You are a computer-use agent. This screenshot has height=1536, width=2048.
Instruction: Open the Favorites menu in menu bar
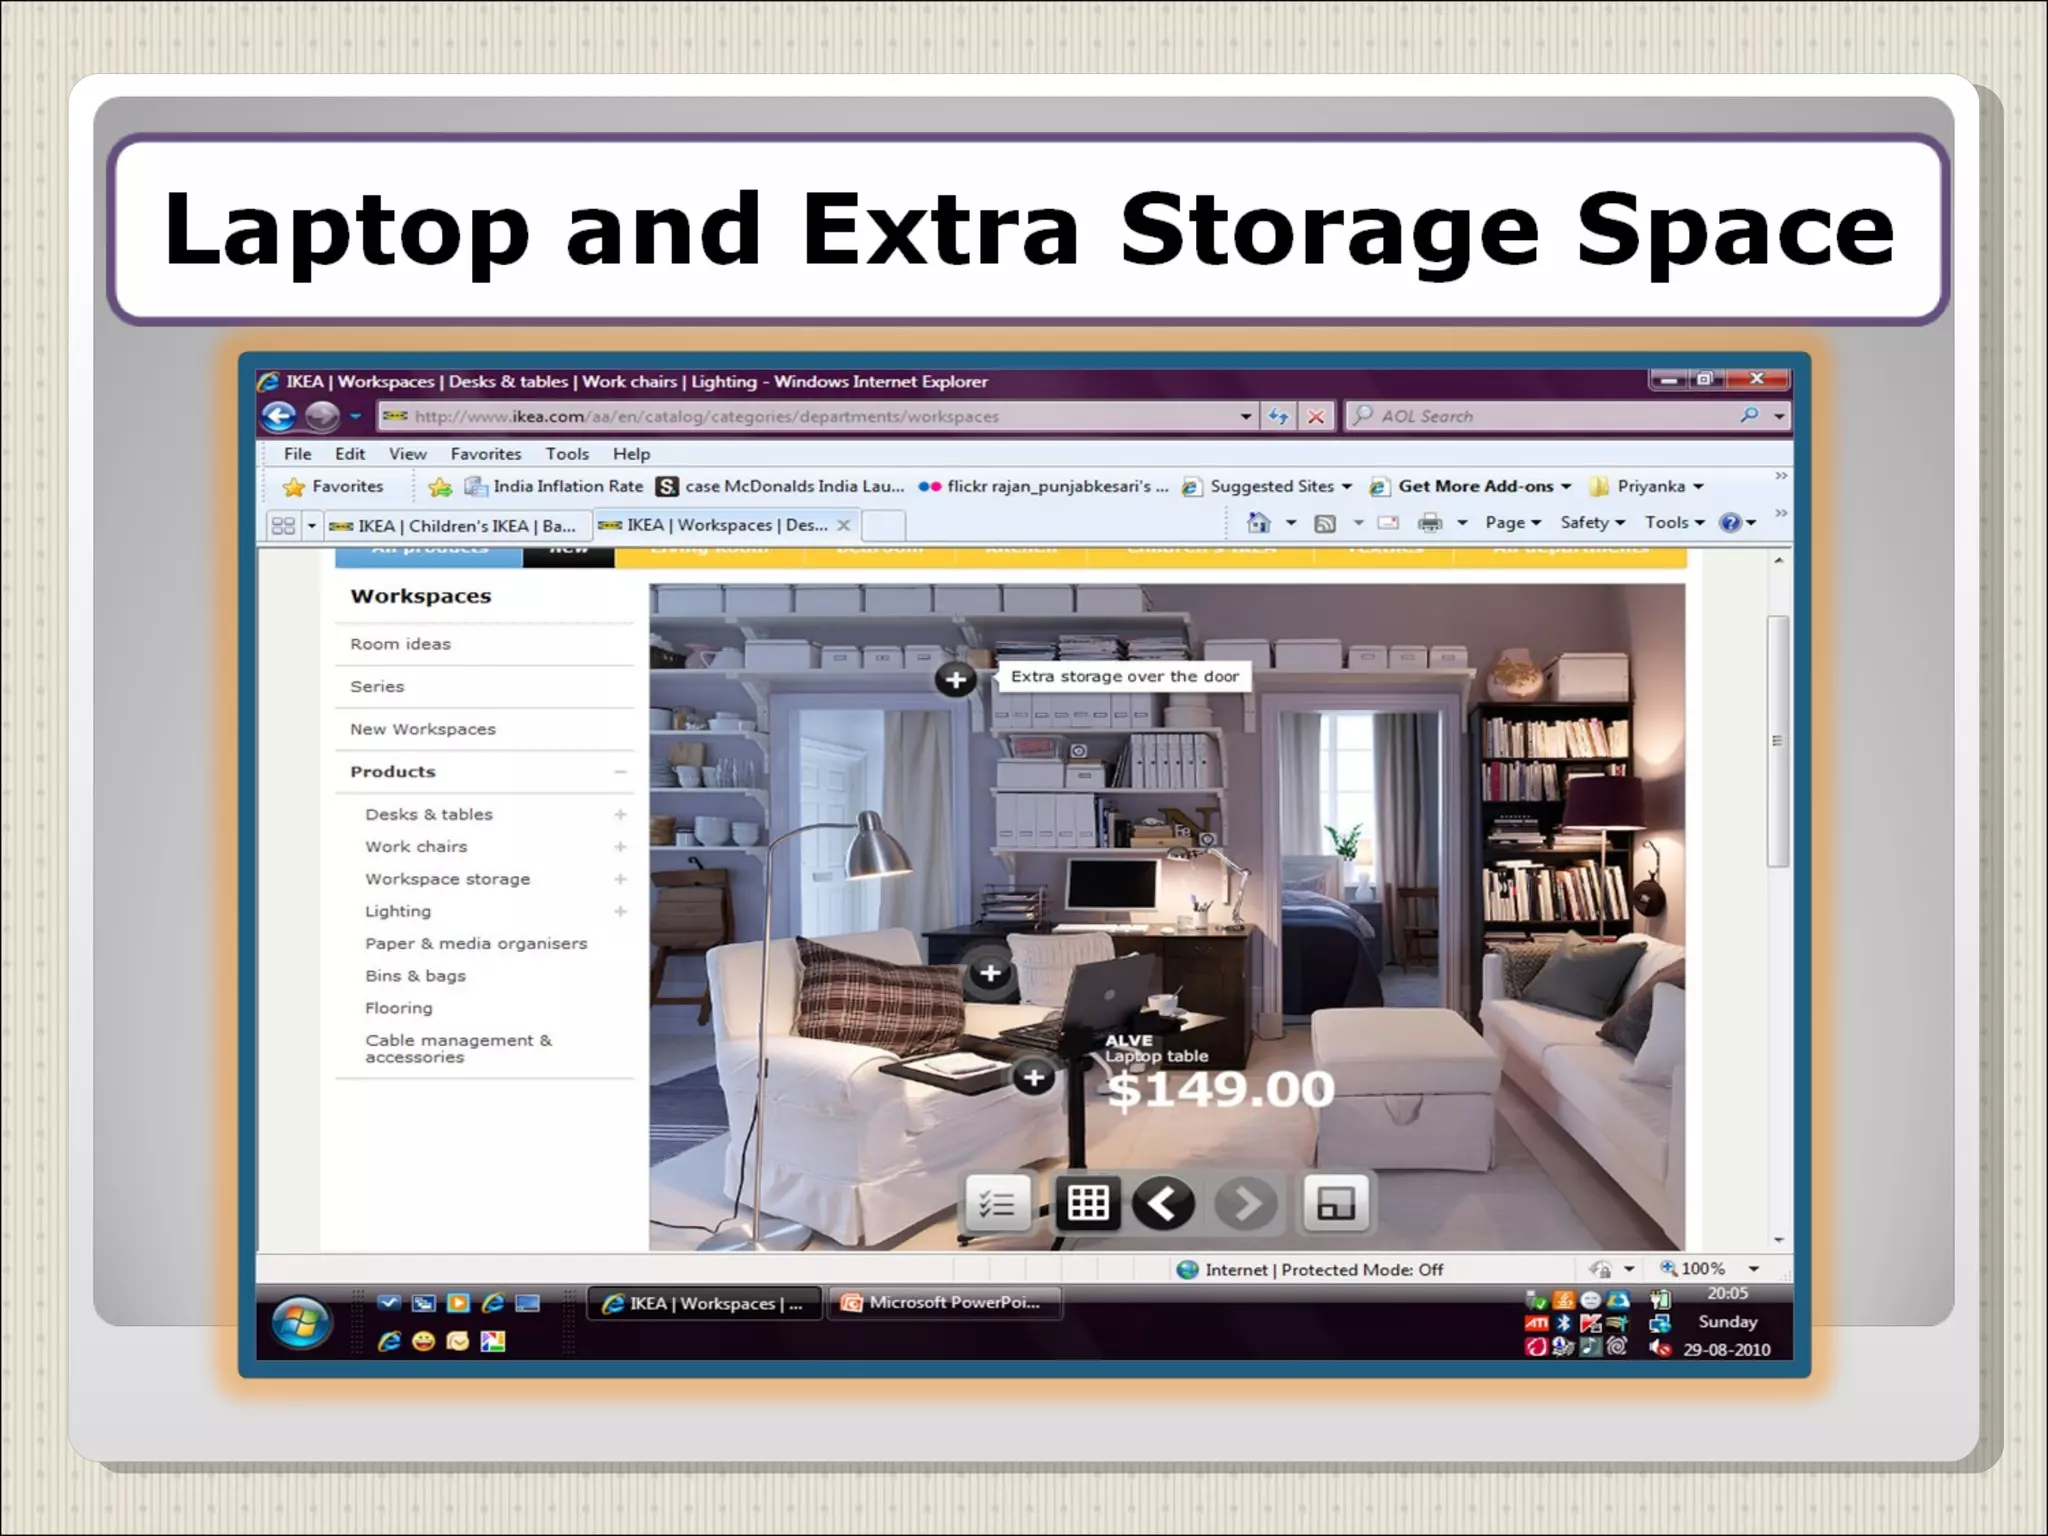pyautogui.click(x=485, y=454)
